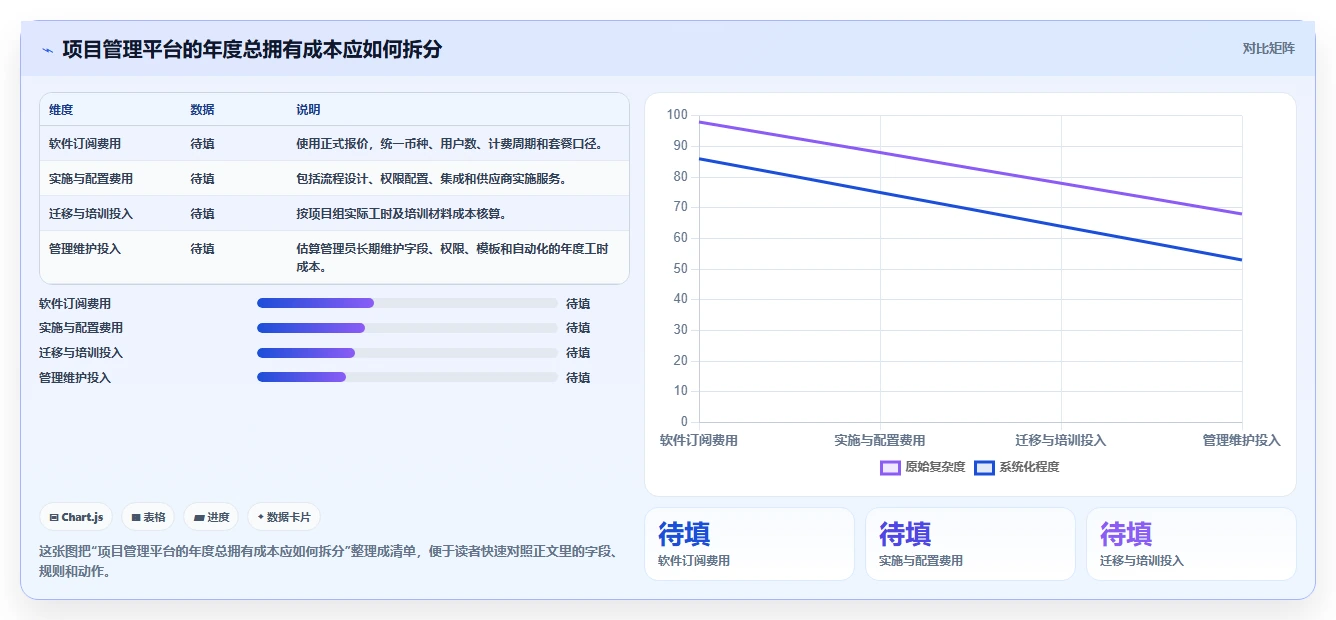Click the description starting 包括流程设计

(431, 179)
